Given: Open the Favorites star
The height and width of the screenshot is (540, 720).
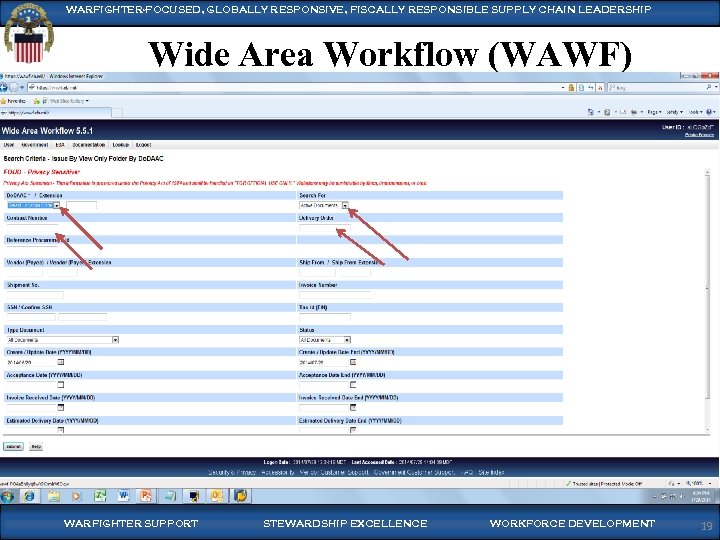Looking at the screenshot, I should tap(4, 101).
